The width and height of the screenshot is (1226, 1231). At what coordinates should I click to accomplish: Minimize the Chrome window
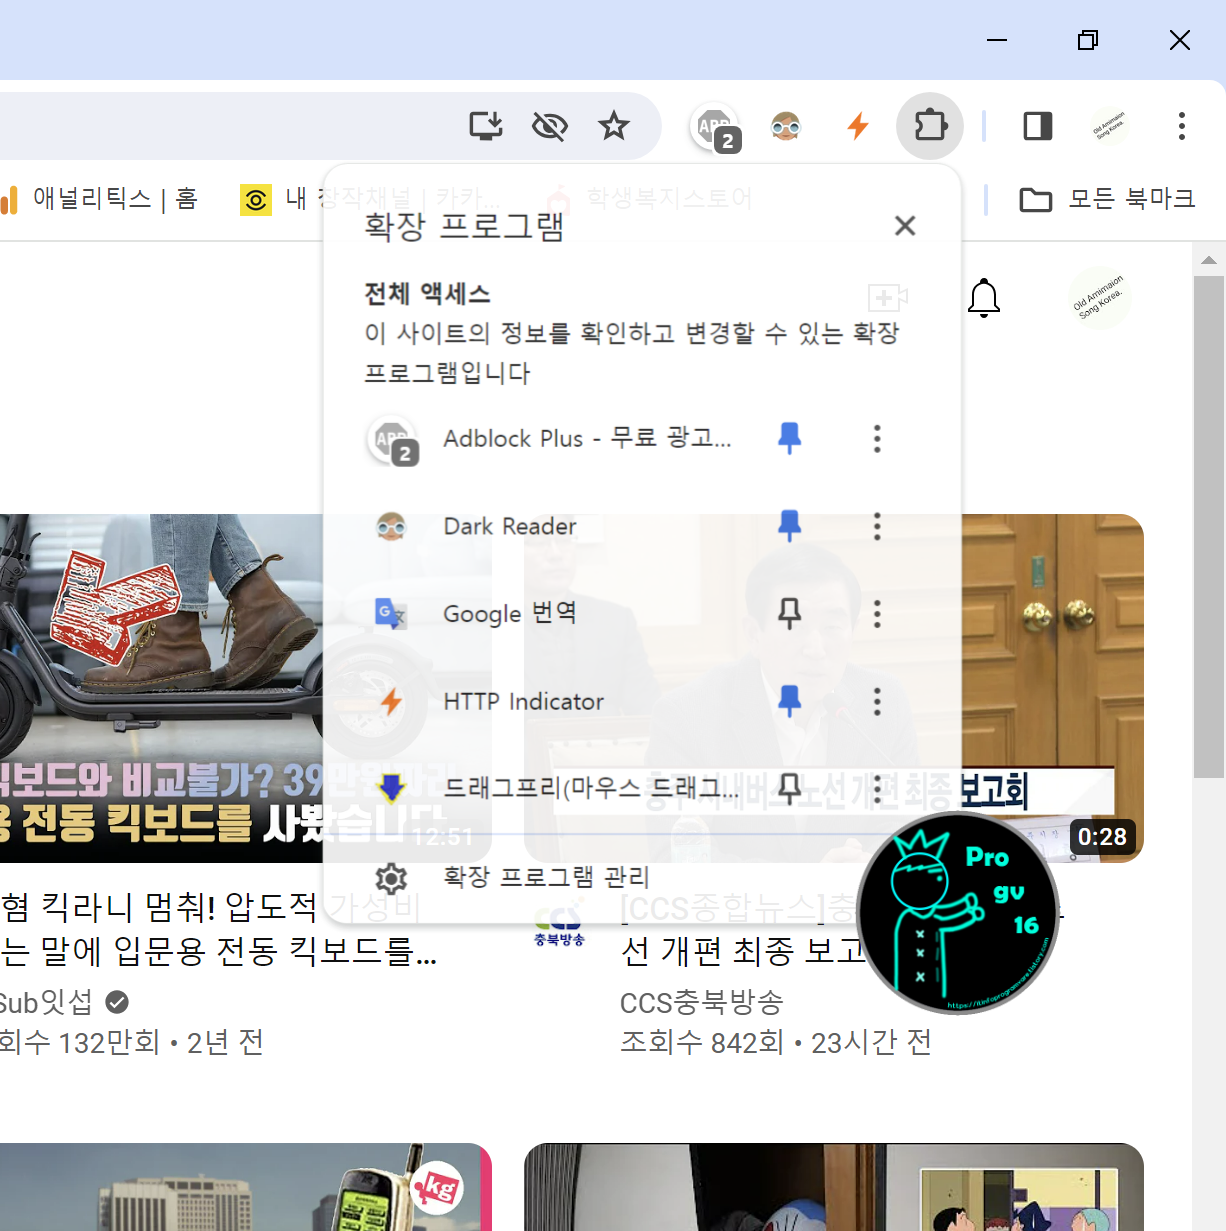point(996,40)
